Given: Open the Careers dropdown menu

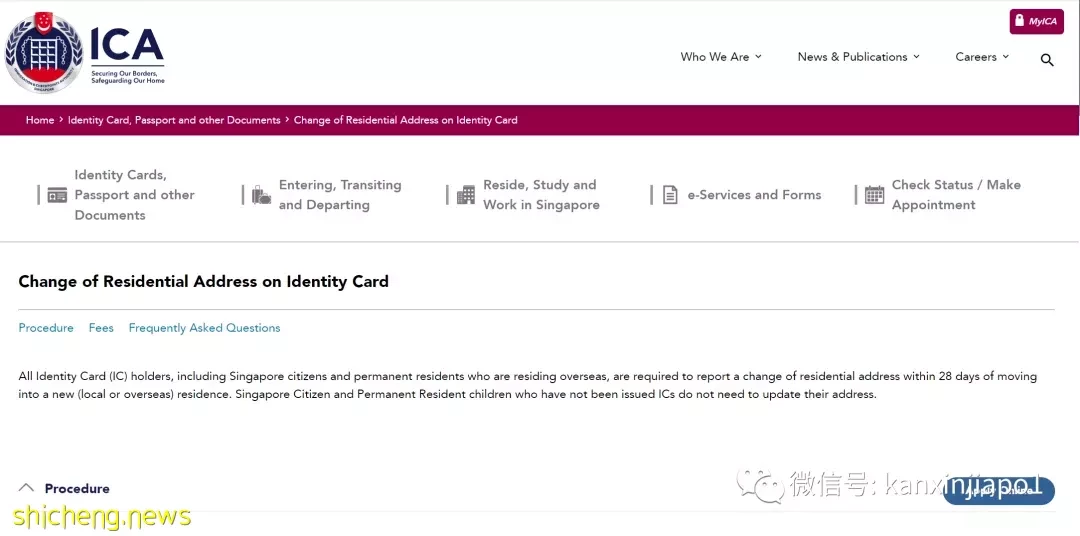Looking at the screenshot, I should coord(982,57).
